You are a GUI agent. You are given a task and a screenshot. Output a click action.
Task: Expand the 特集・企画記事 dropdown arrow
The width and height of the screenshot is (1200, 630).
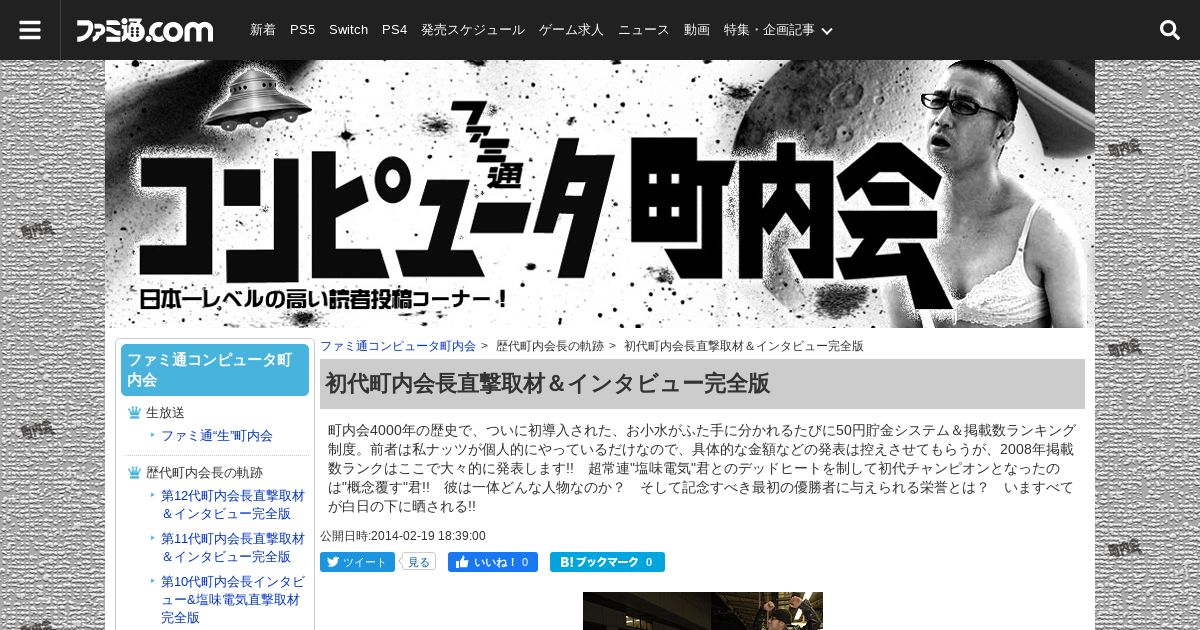click(x=827, y=31)
